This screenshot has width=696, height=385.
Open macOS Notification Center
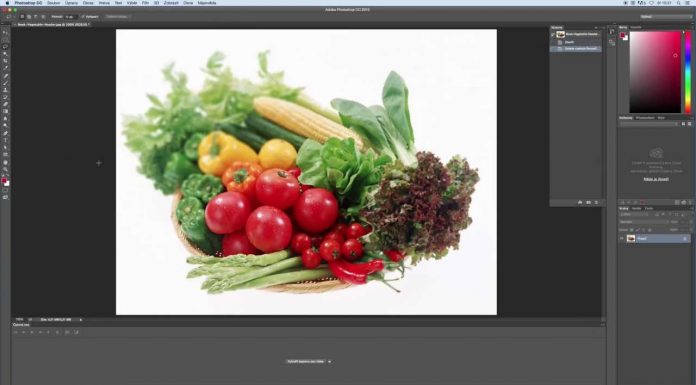pyautogui.click(x=688, y=3)
